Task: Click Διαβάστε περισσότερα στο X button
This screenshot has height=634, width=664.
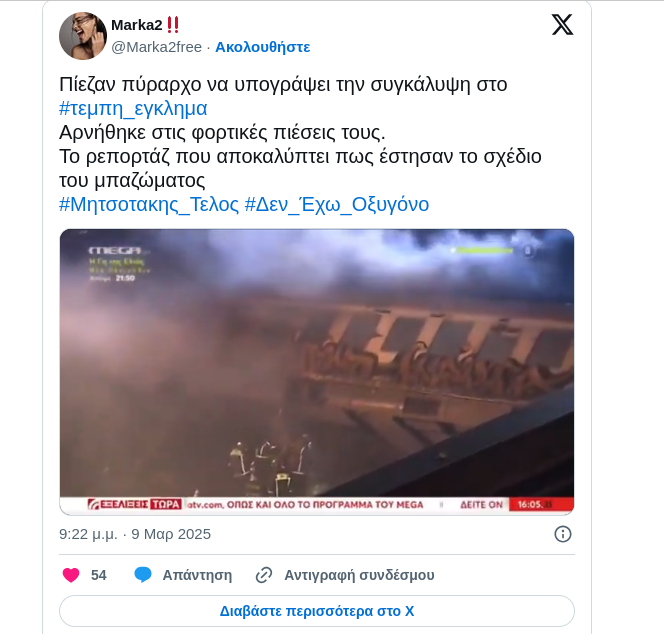Action: pyautogui.click(x=317, y=611)
